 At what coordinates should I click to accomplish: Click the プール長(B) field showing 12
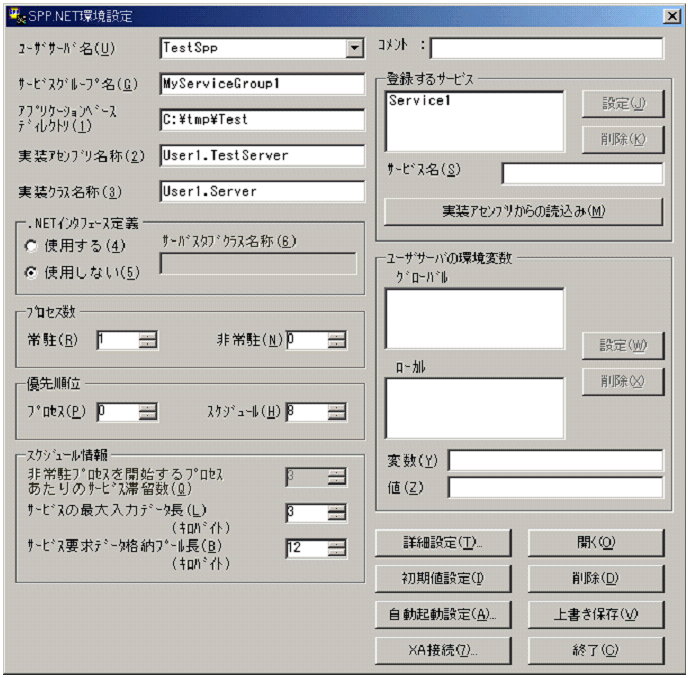307,548
